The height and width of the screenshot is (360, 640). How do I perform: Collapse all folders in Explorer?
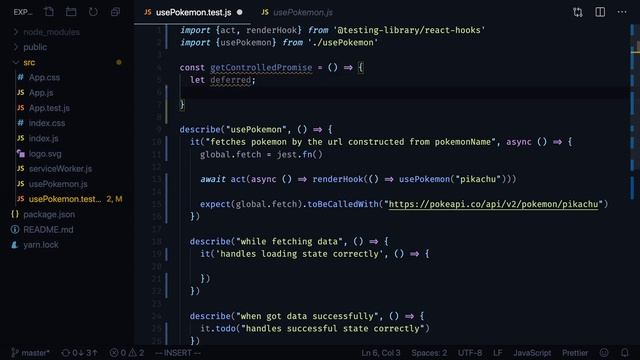point(115,12)
